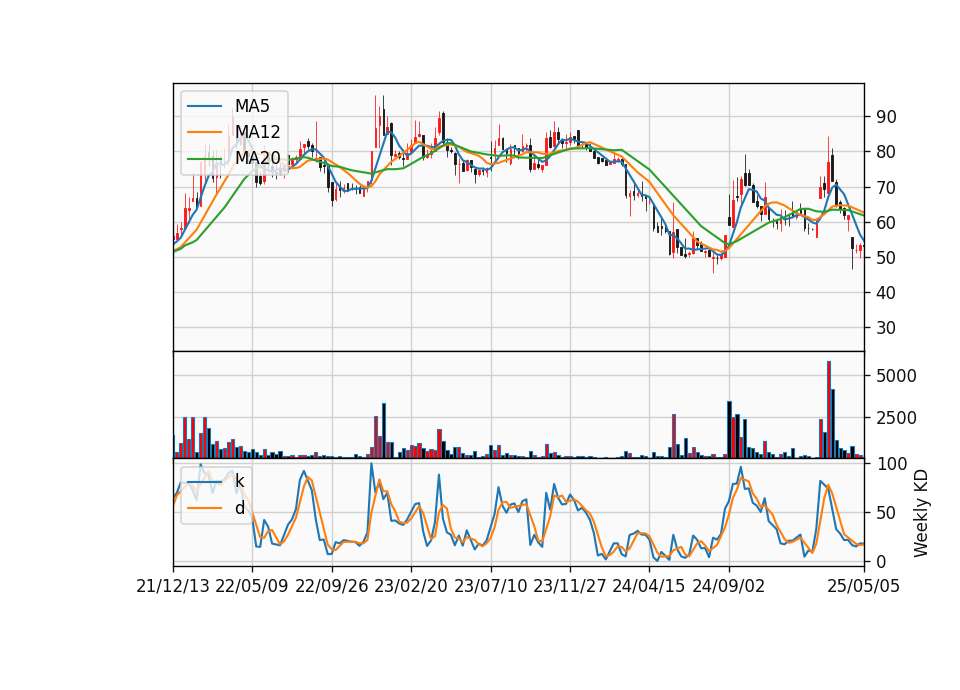
Task: Click the 21/12/13 date label
Action: [x=173, y=586]
